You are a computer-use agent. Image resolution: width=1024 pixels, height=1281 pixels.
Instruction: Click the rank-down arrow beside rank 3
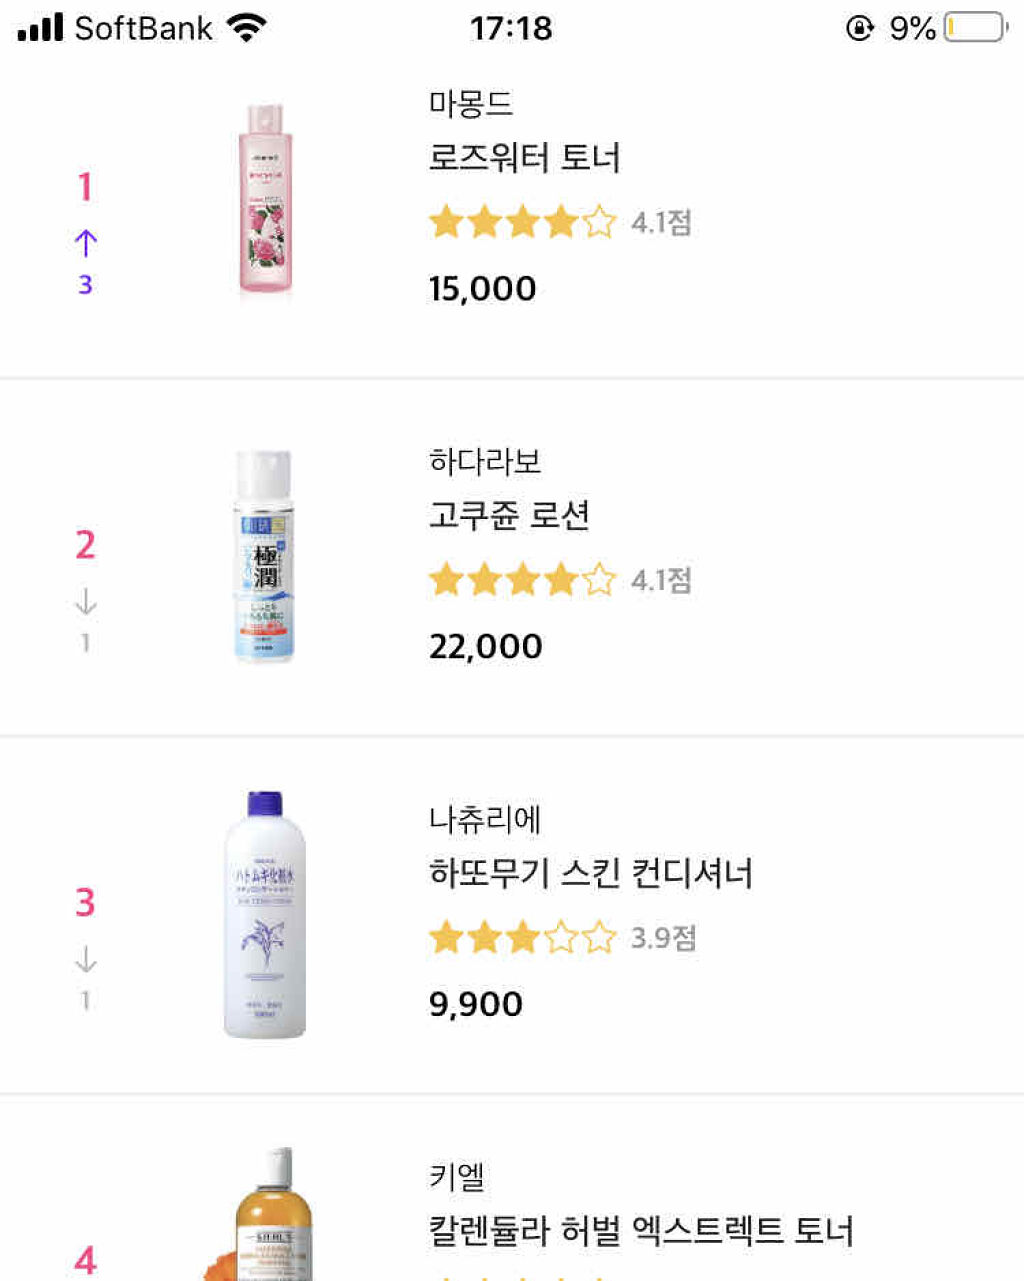point(86,960)
